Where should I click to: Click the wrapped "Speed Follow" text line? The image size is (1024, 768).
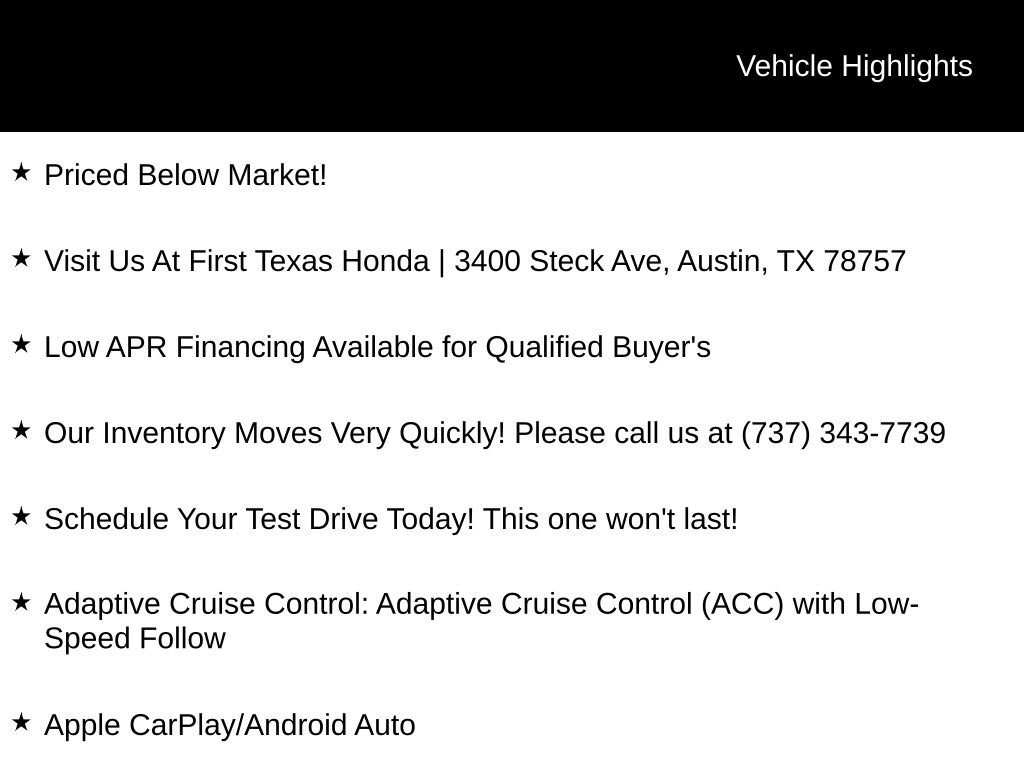135,639
